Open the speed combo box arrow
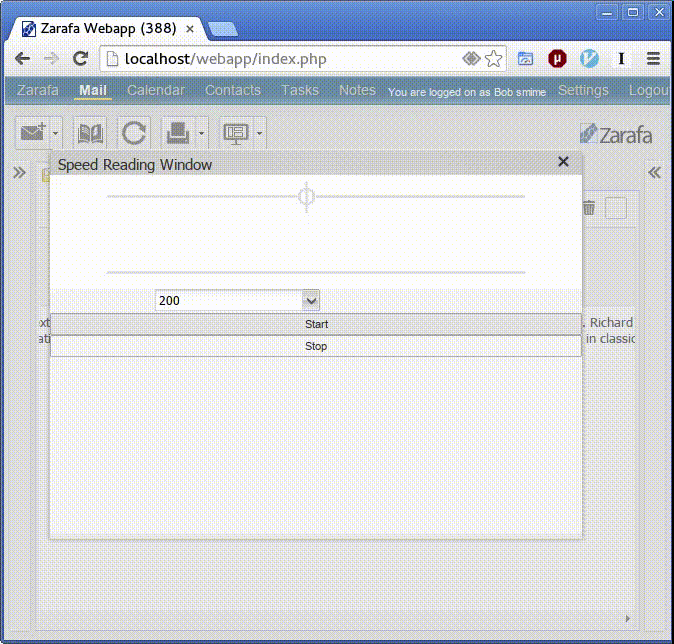The height and width of the screenshot is (644, 674). pyautogui.click(x=311, y=301)
